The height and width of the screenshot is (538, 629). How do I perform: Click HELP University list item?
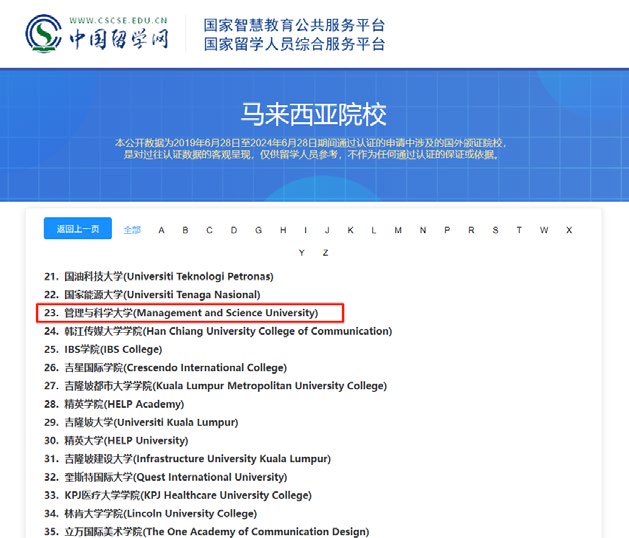pyautogui.click(x=126, y=440)
